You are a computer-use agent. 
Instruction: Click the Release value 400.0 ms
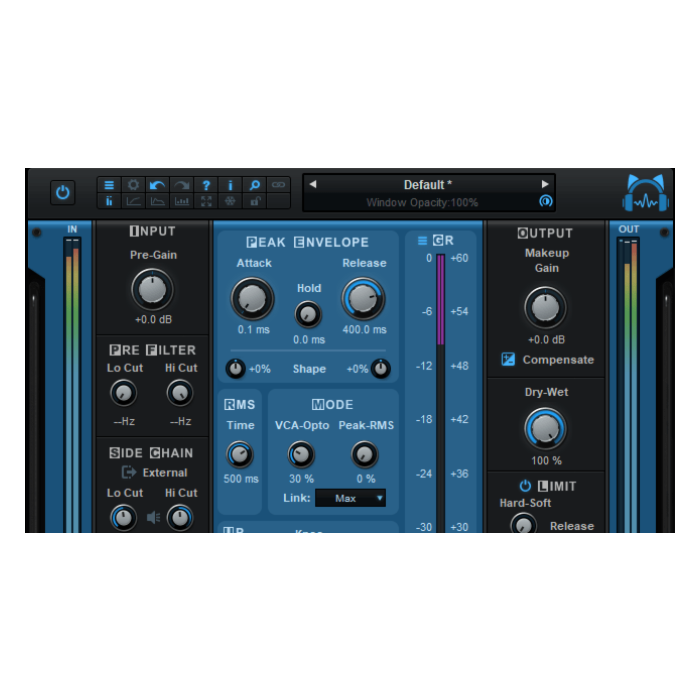[364, 330]
